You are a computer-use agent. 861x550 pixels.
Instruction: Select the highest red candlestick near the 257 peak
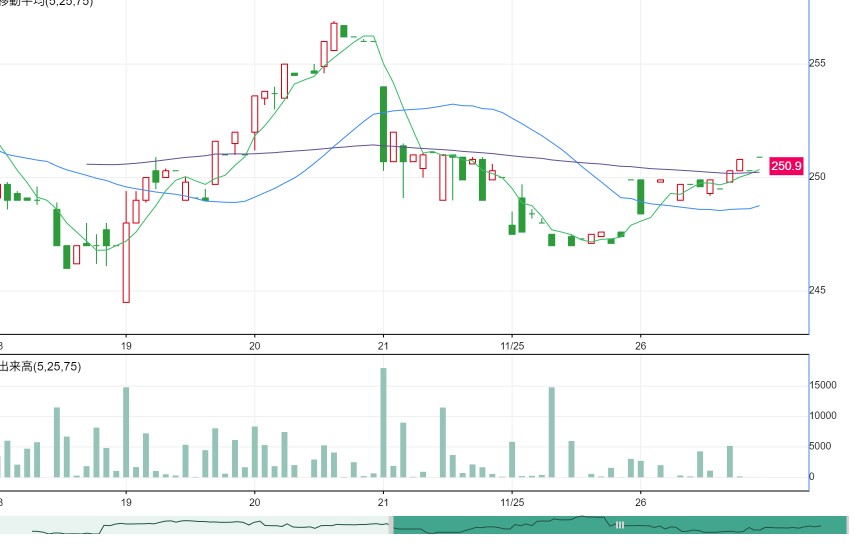334,37
